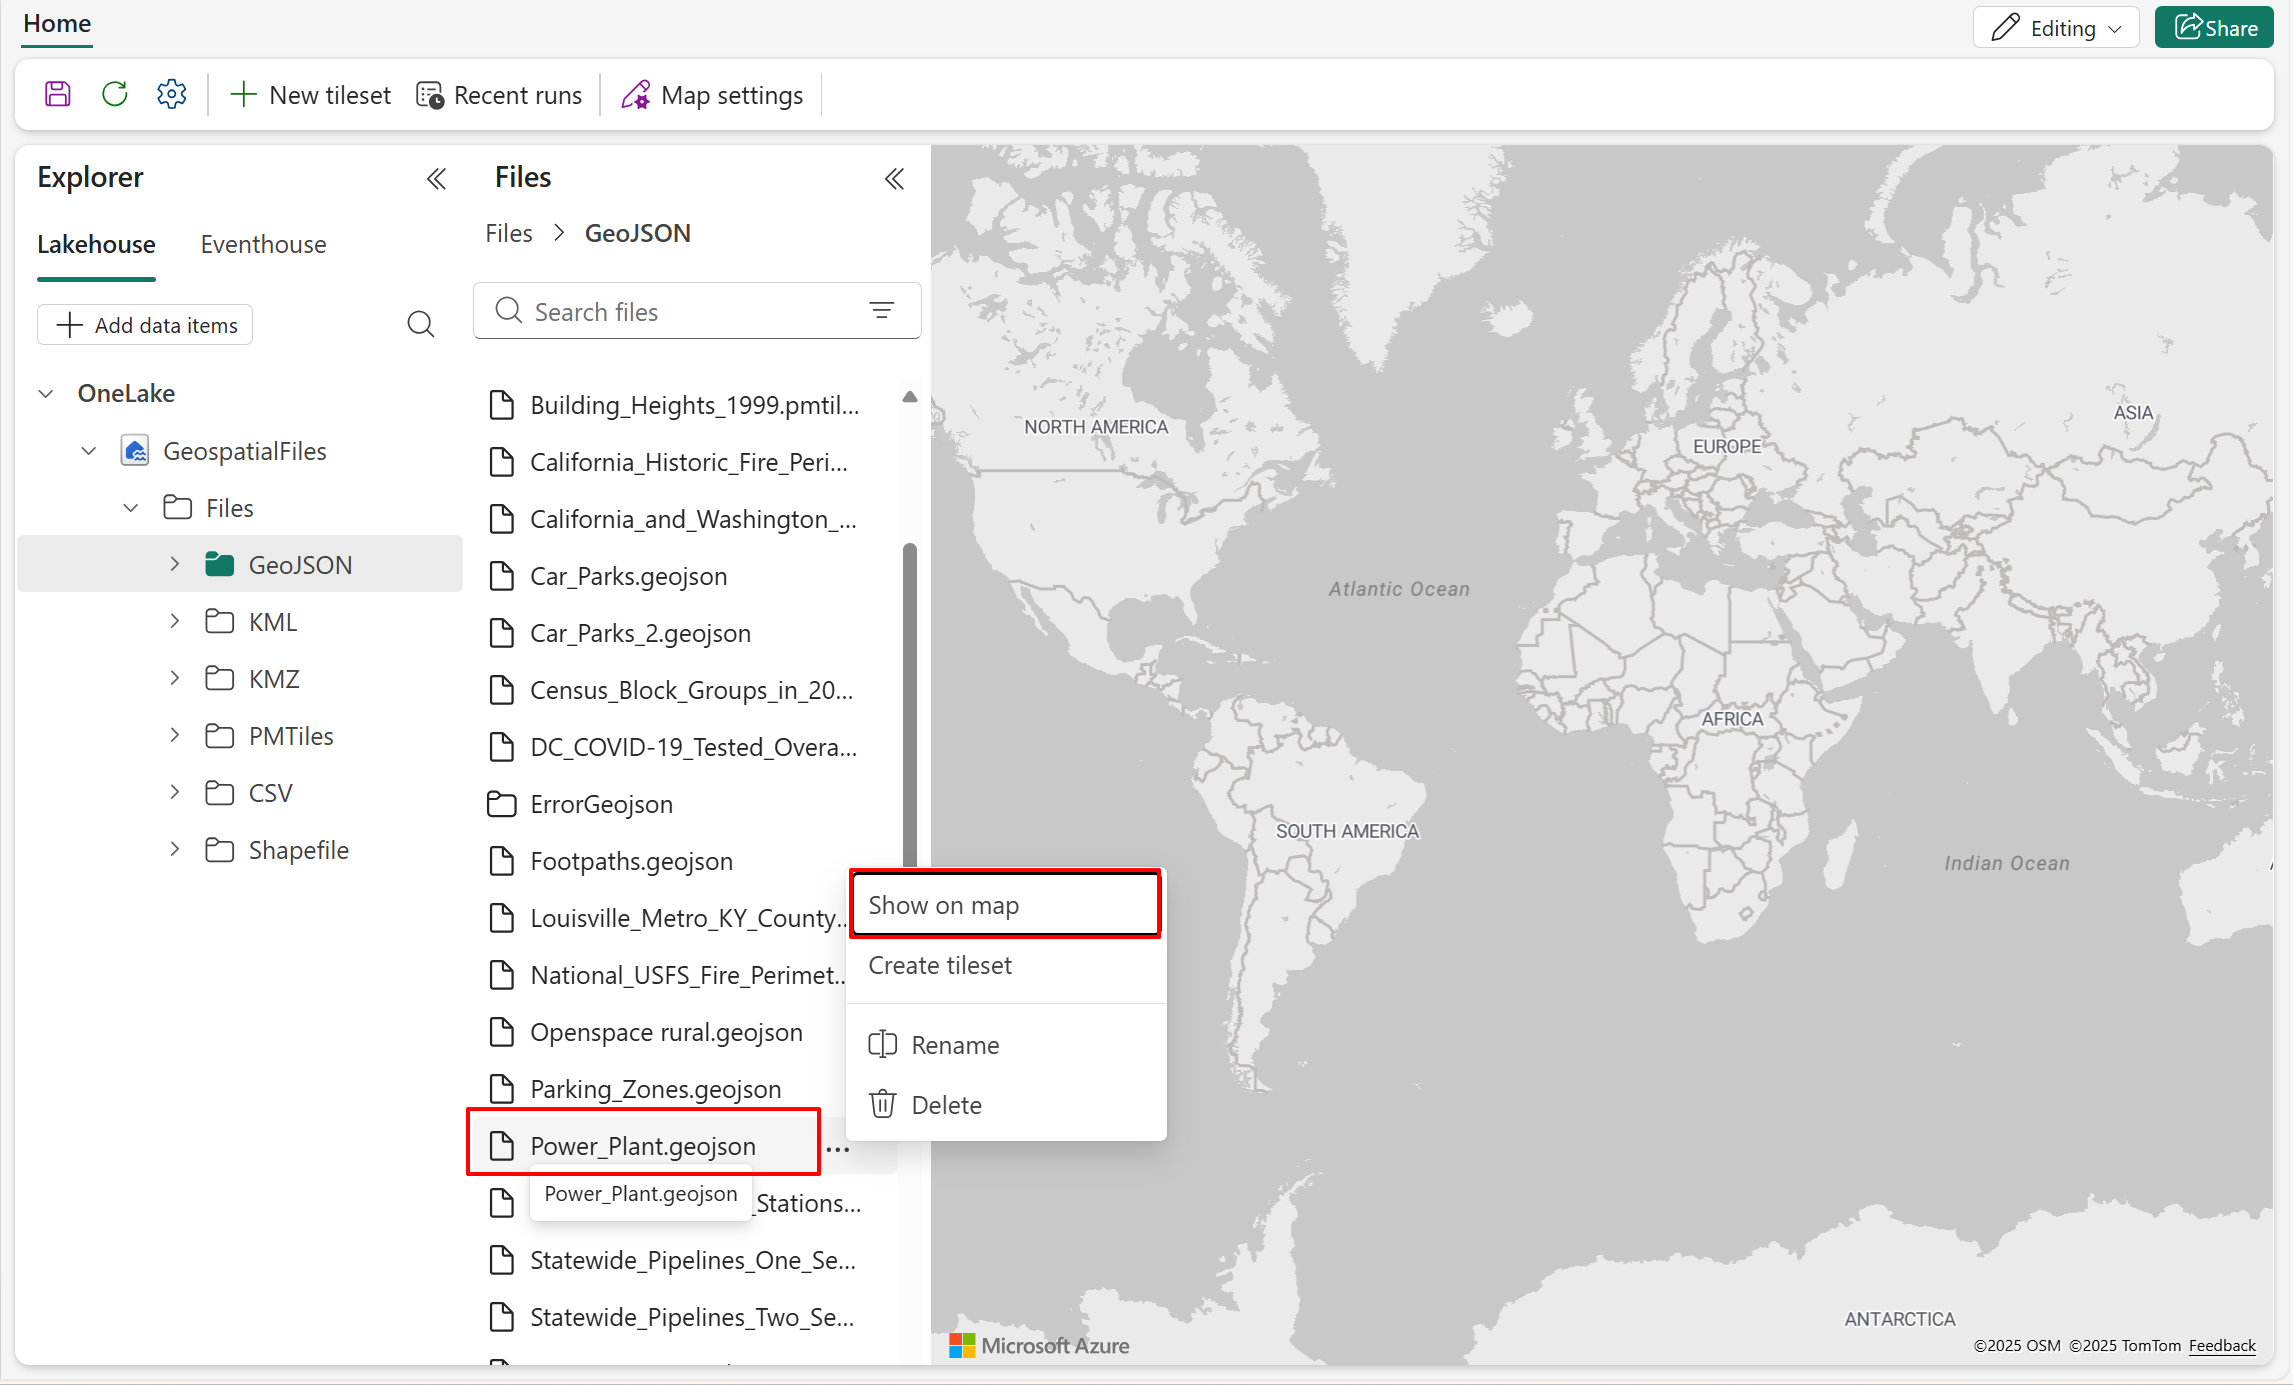2293x1385 pixels.
Task: Open the file filter icon in search box
Action: click(881, 311)
